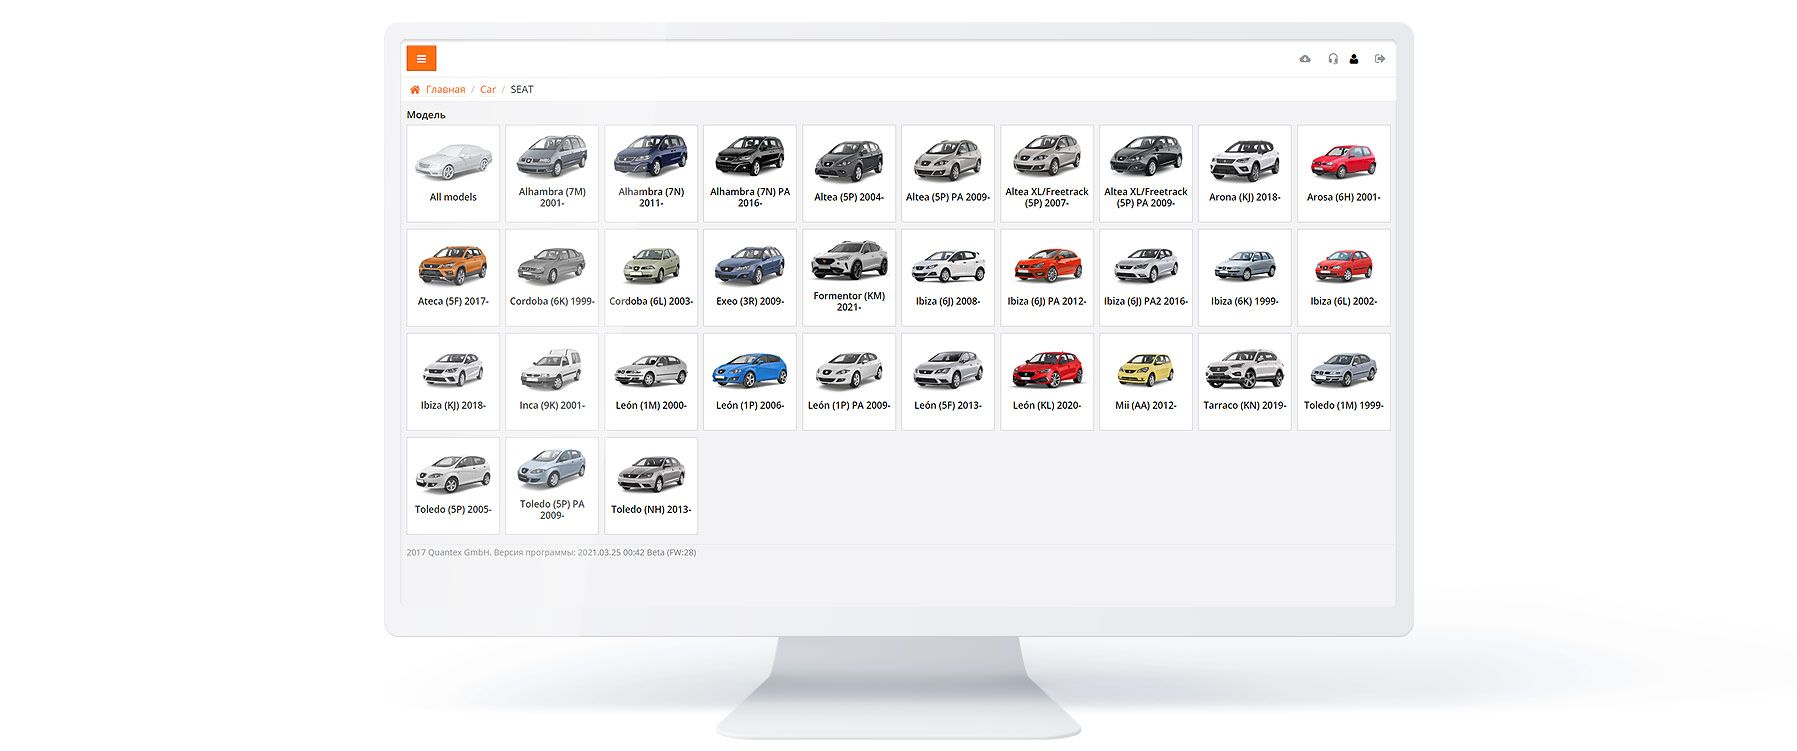Pick the red Arosa (6H) 2001-
The width and height of the screenshot is (1797, 751).
[x=1343, y=173]
